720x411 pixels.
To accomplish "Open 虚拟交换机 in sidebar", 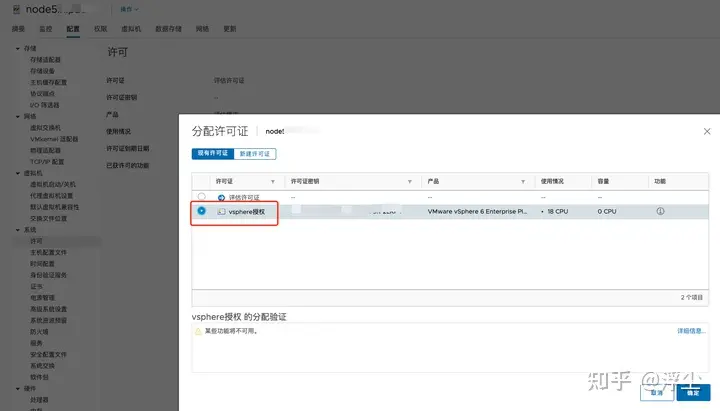I will pyautogui.click(x=45, y=128).
